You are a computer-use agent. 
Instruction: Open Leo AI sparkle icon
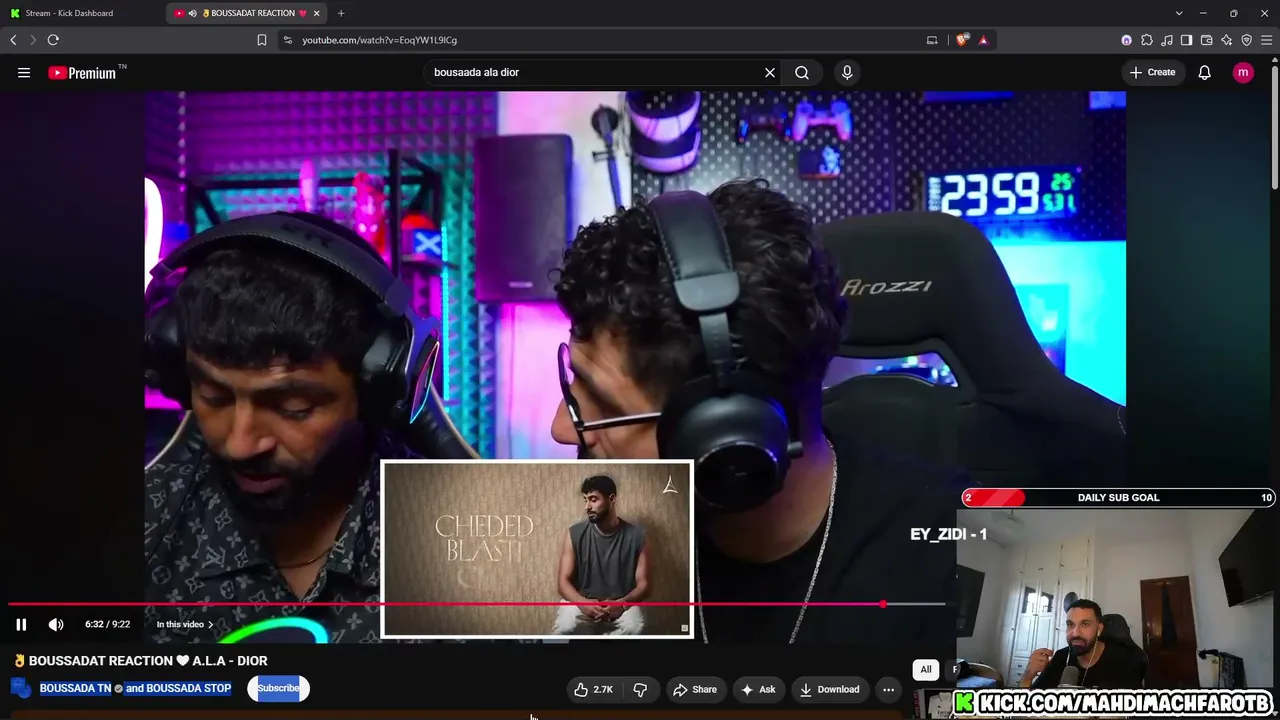[x=1227, y=40]
